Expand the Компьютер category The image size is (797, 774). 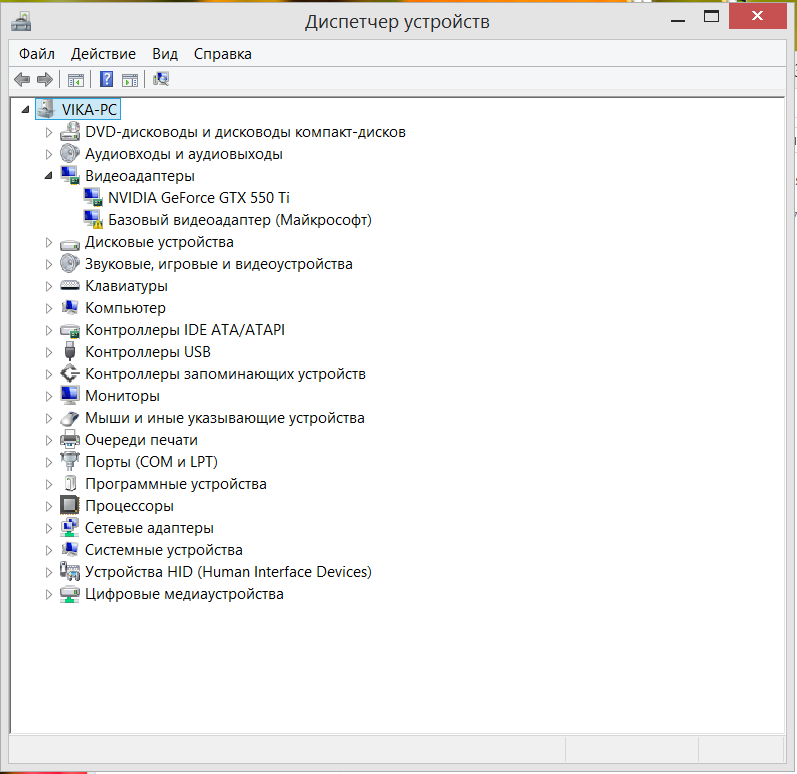[48, 308]
